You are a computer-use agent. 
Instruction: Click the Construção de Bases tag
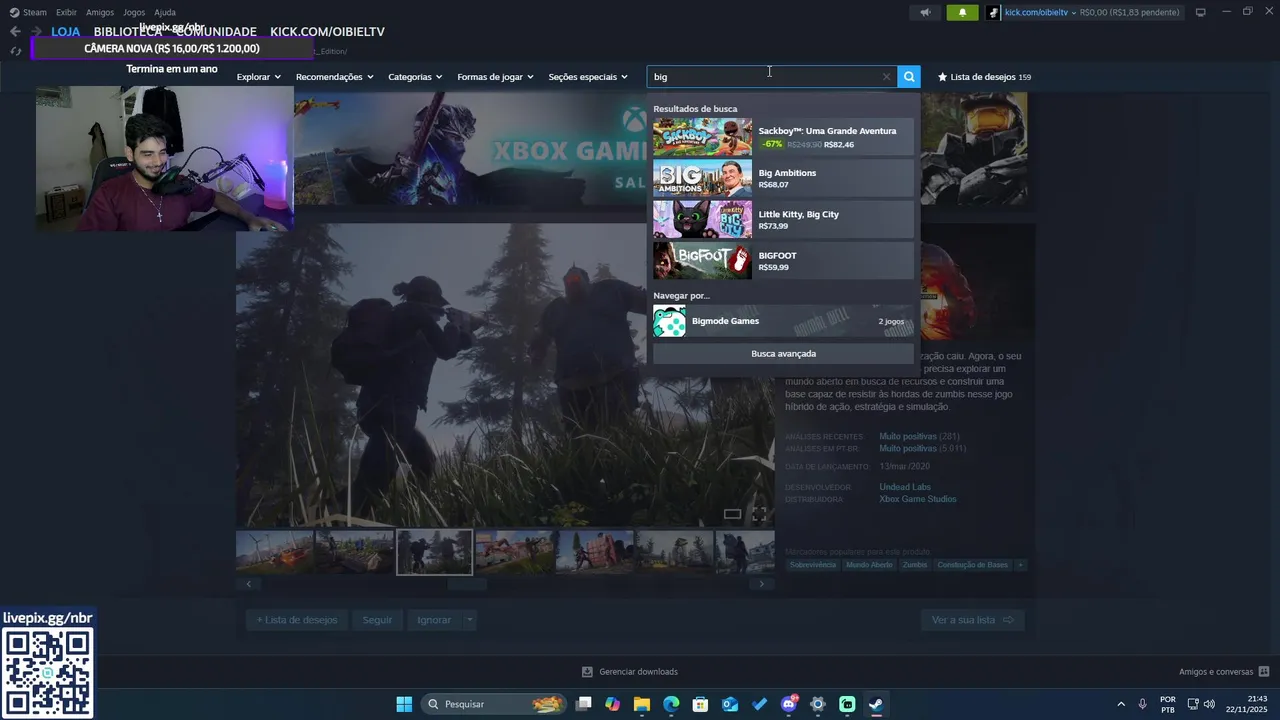tap(972, 565)
